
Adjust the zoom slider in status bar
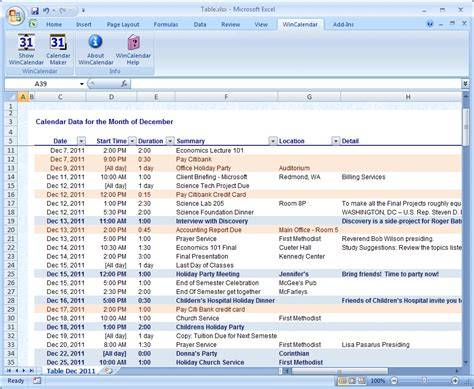[424, 380]
